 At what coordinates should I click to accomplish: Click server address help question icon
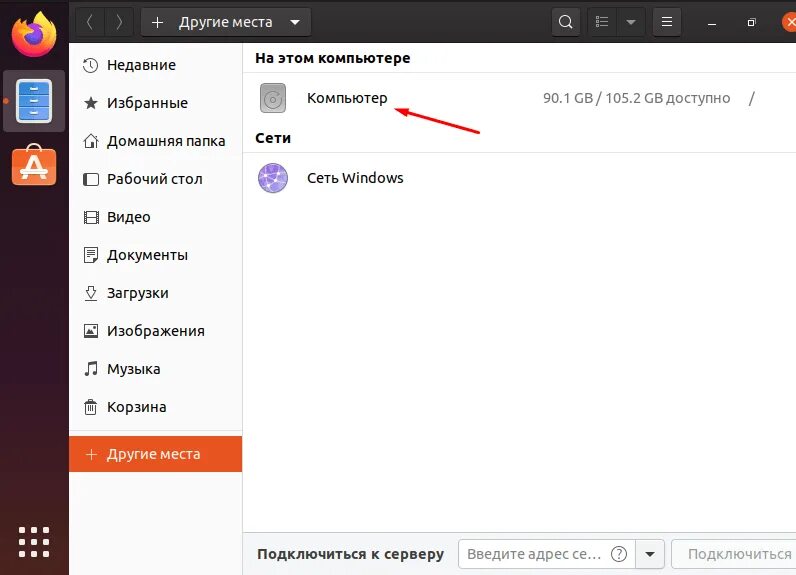pyautogui.click(x=620, y=553)
